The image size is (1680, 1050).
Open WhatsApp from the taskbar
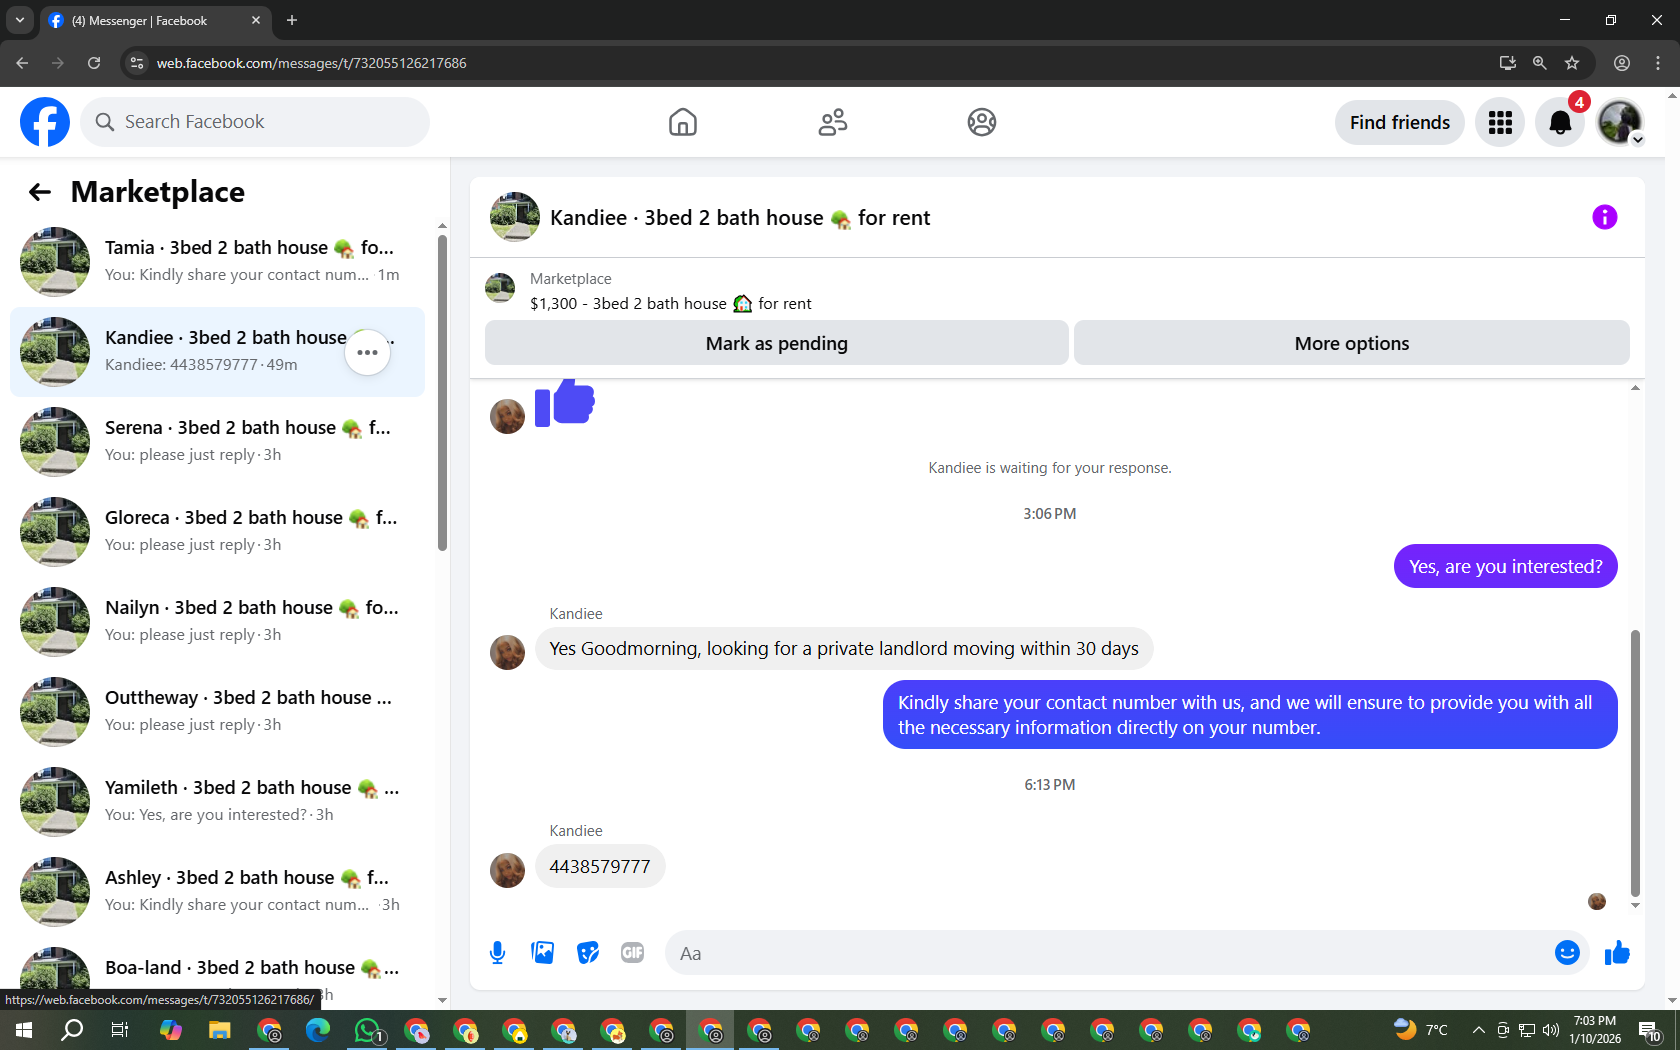point(368,1030)
